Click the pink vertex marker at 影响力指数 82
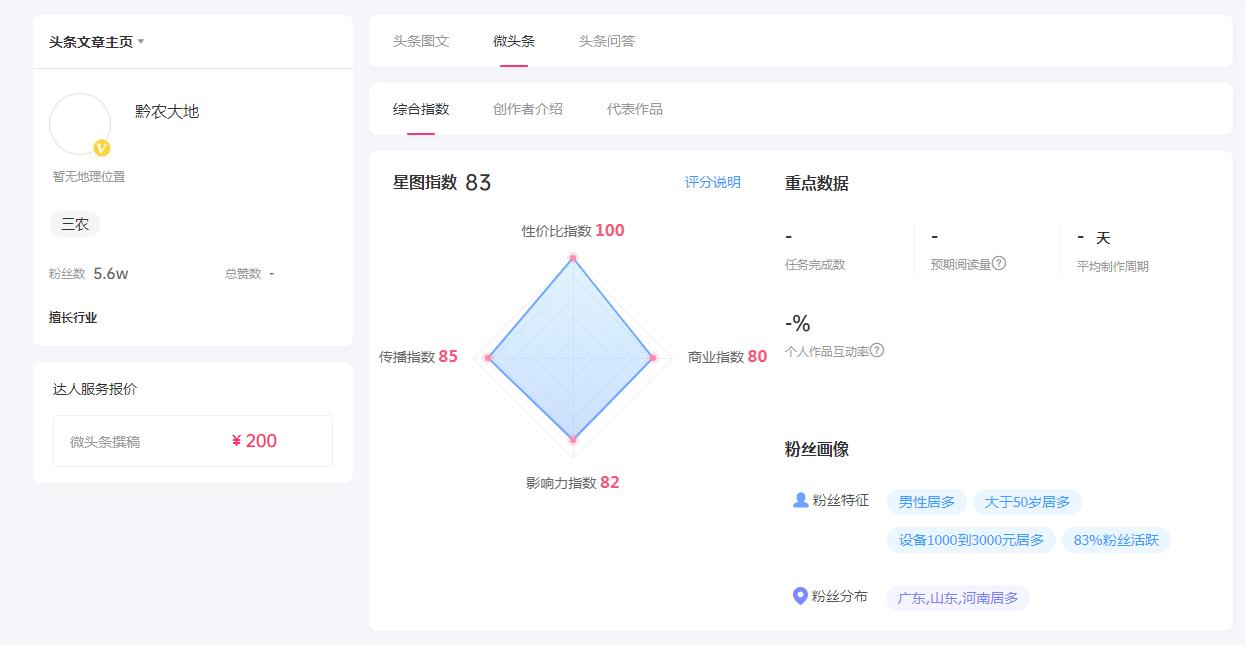This screenshot has height=645, width=1245. click(x=572, y=437)
